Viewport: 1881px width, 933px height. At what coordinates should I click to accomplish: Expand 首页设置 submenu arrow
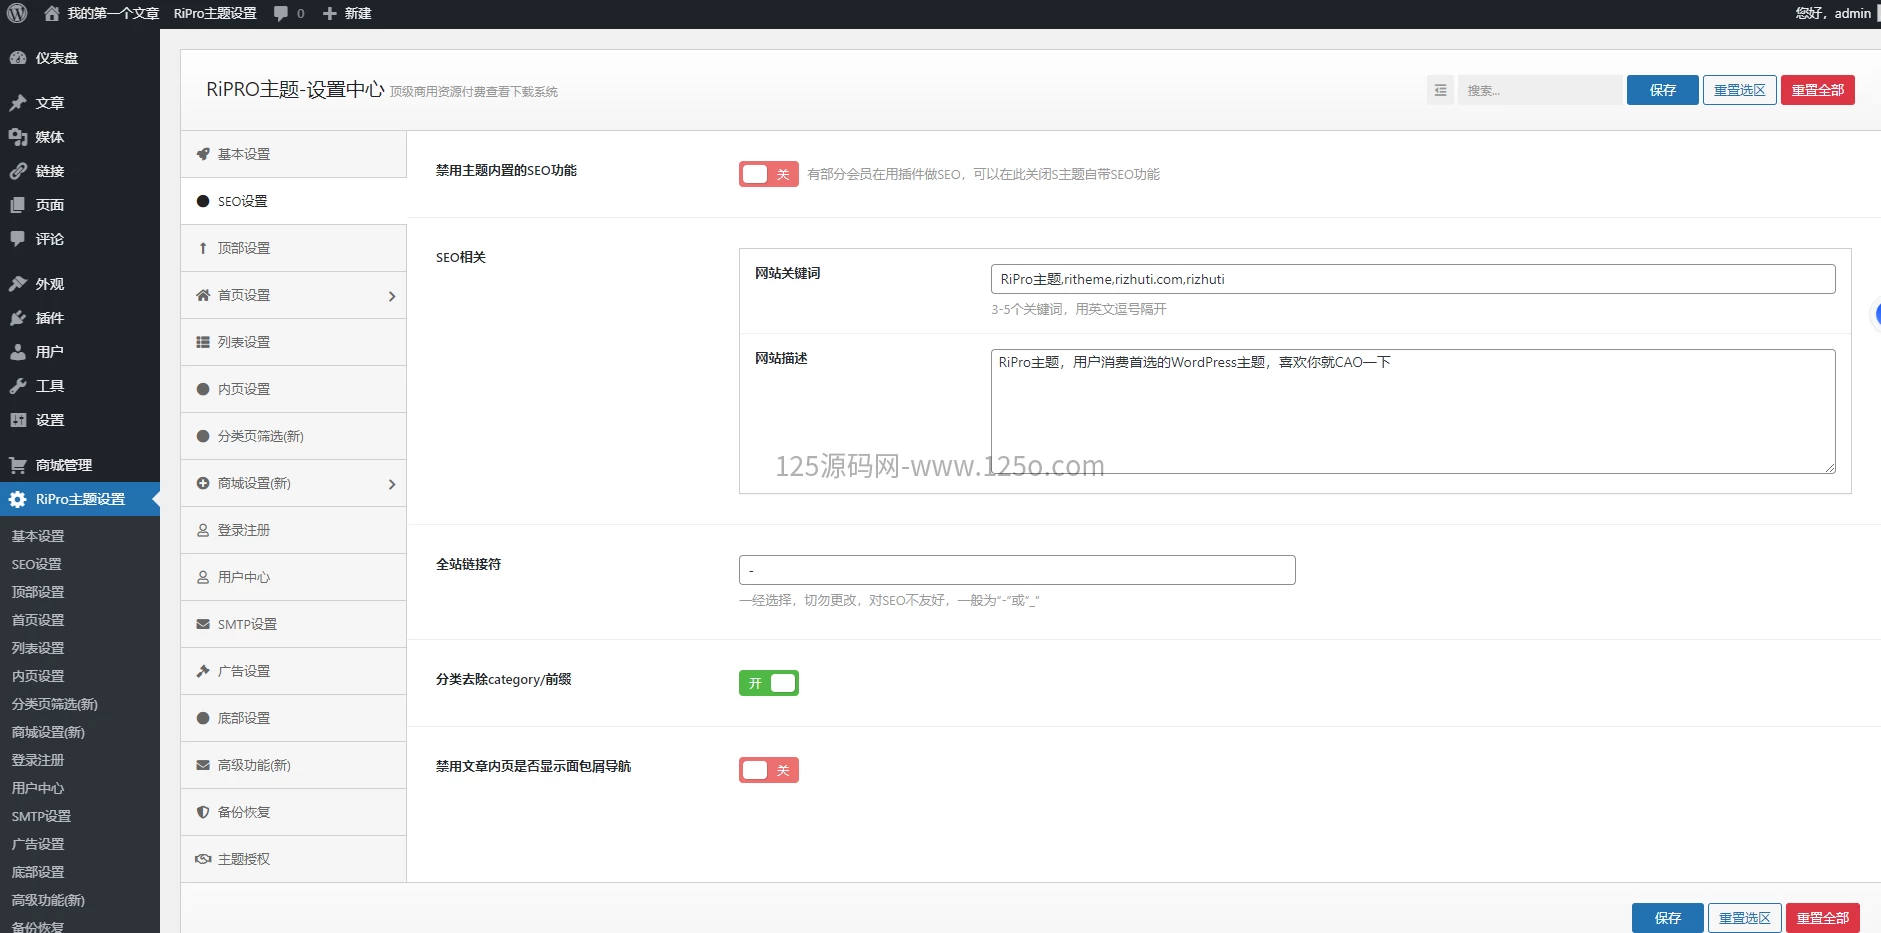[x=391, y=296]
